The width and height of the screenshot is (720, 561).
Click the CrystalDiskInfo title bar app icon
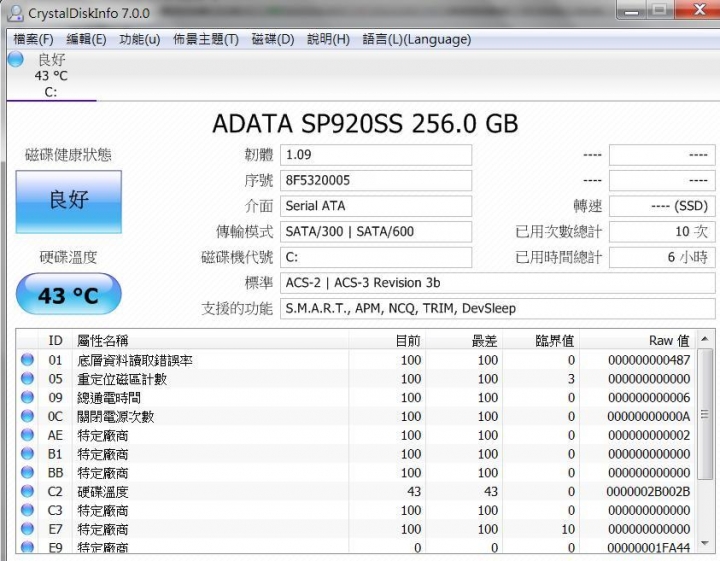click(x=16, y=12)
